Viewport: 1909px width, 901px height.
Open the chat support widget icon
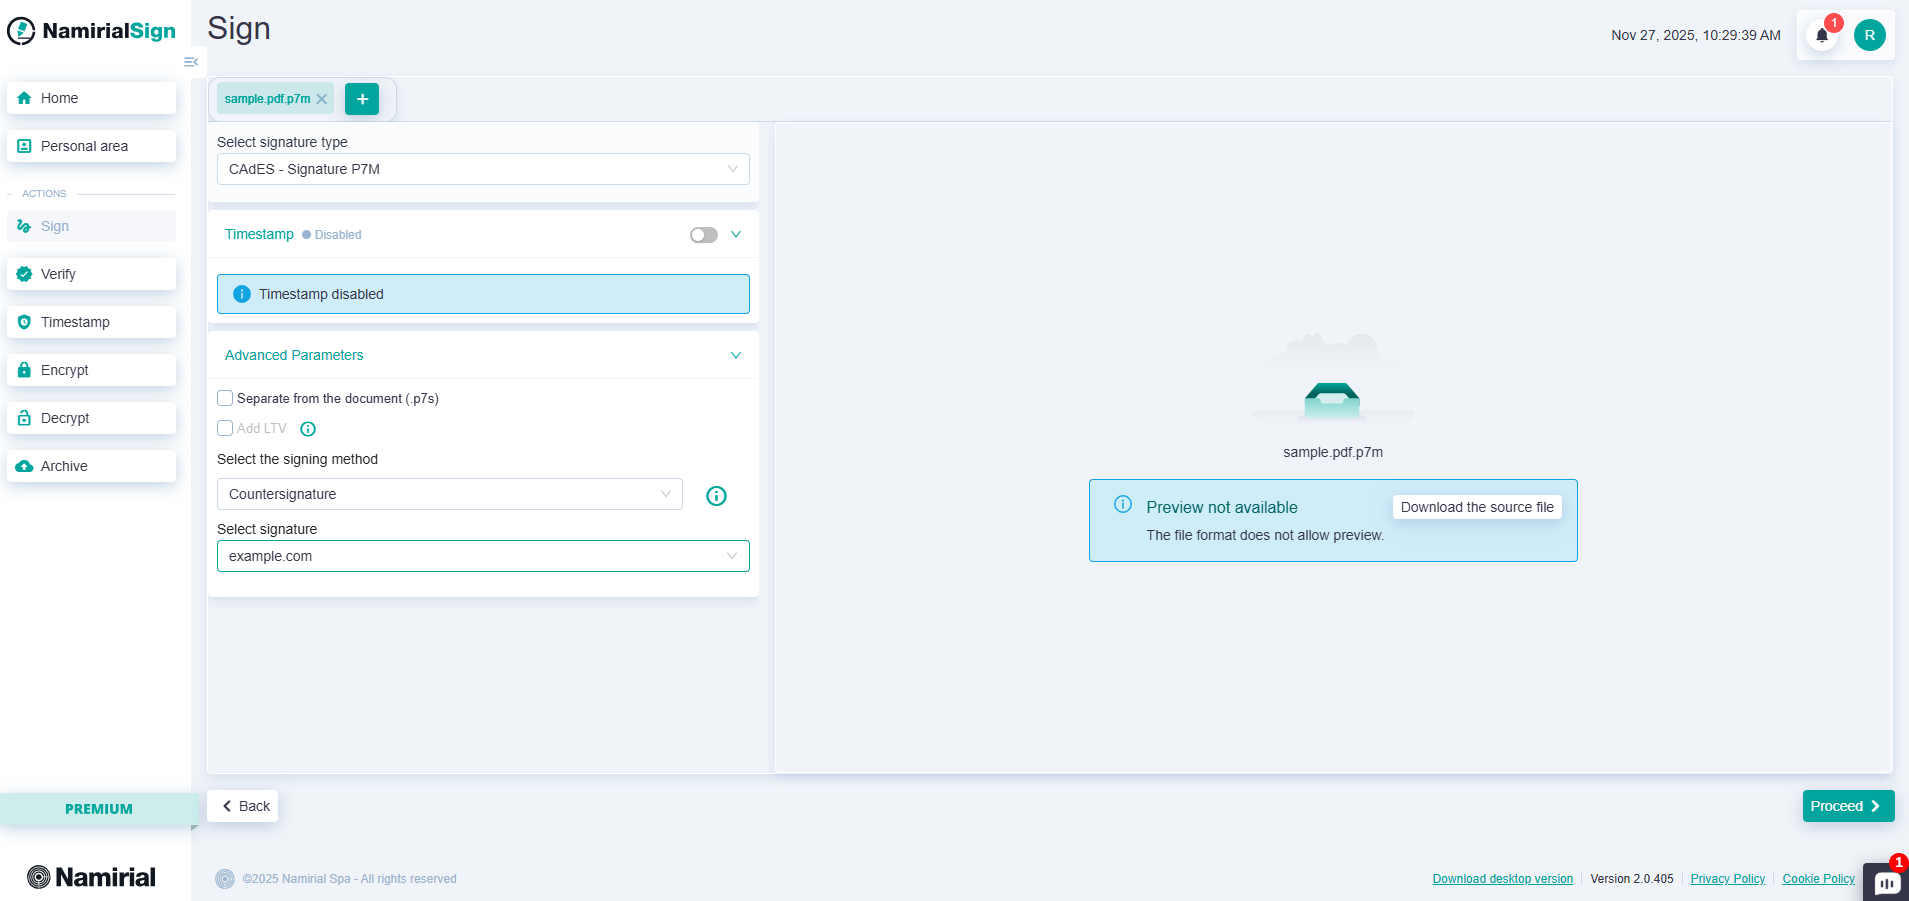point(1886,882)
